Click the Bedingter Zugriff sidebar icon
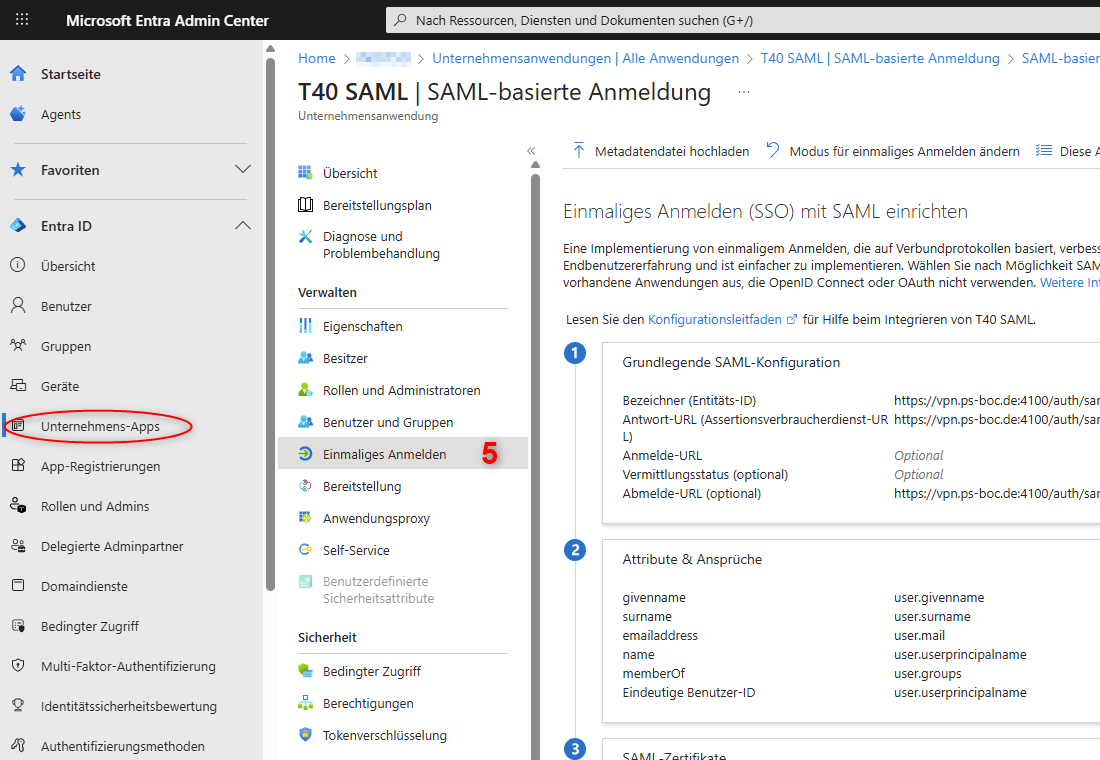 pos(18,625)
